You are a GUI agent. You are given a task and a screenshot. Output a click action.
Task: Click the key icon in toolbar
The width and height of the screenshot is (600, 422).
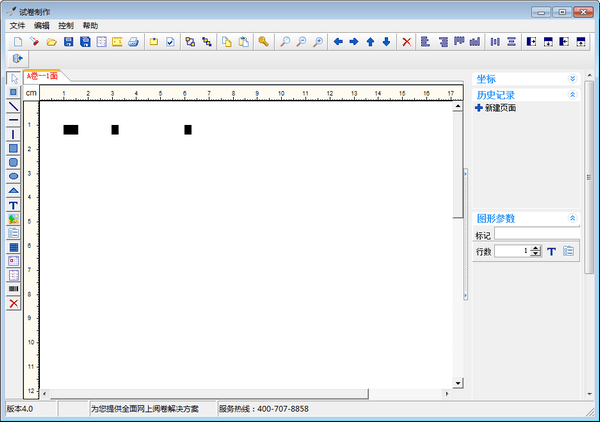click(263, 42)
